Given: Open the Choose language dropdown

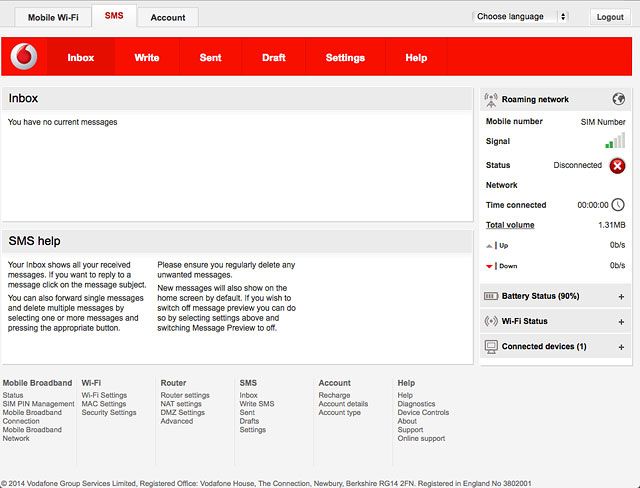Looking at the screenshot, I should click(x=520, y=17).
